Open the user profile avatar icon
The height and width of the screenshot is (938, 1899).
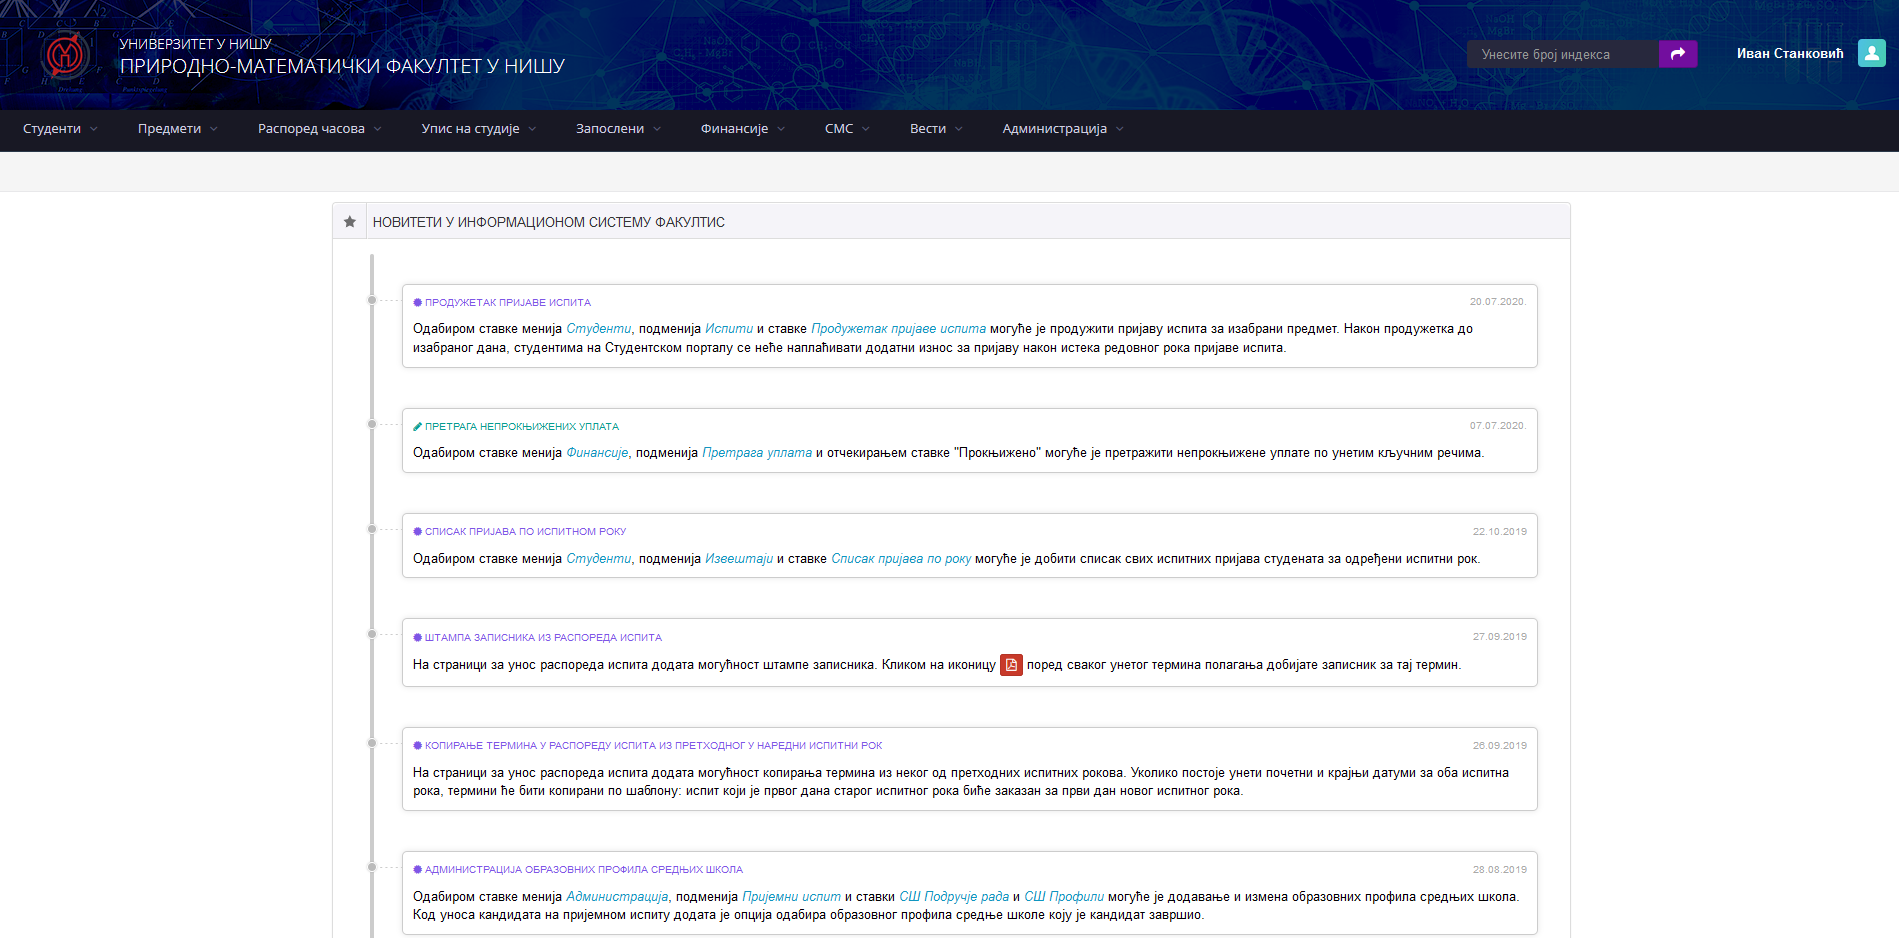(x=1871, y=53)
